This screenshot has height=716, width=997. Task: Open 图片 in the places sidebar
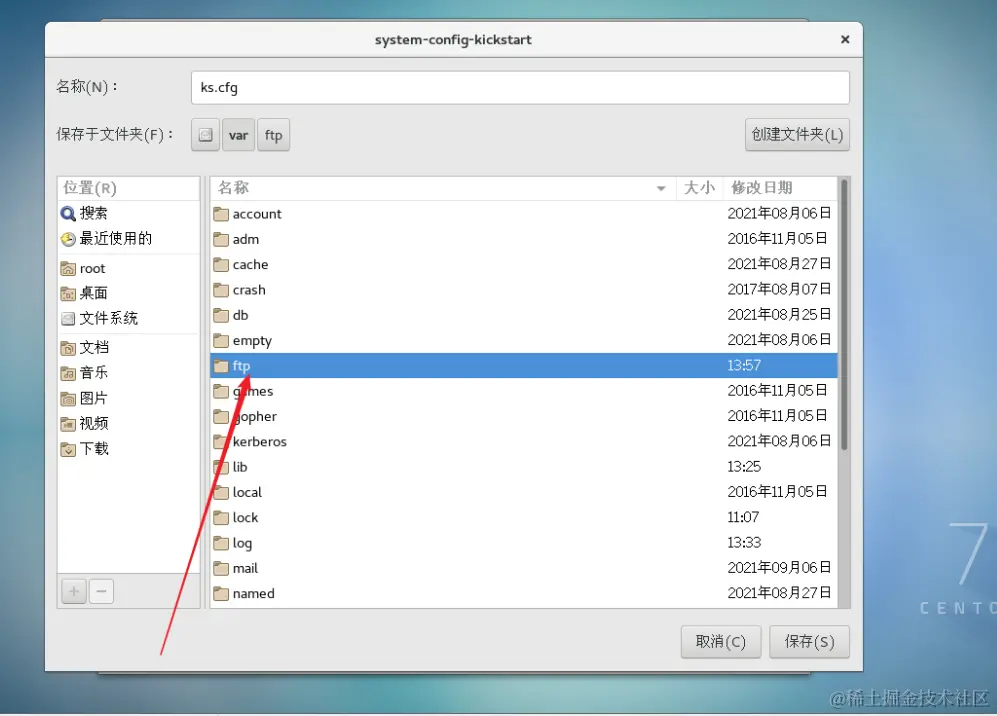128,399
